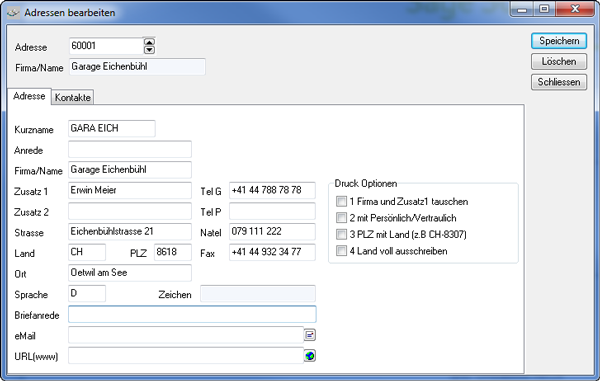
Task: Click the email compose icon beside eMail field
Action: pos(310,335)
